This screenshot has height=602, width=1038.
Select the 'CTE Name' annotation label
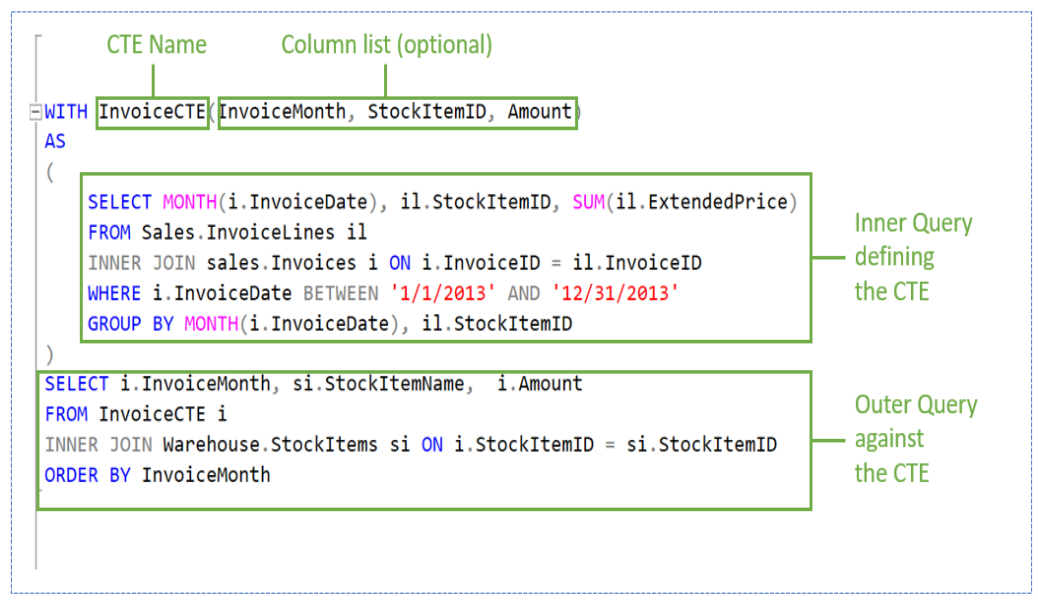pyautogui.click(x=156, y=45)
